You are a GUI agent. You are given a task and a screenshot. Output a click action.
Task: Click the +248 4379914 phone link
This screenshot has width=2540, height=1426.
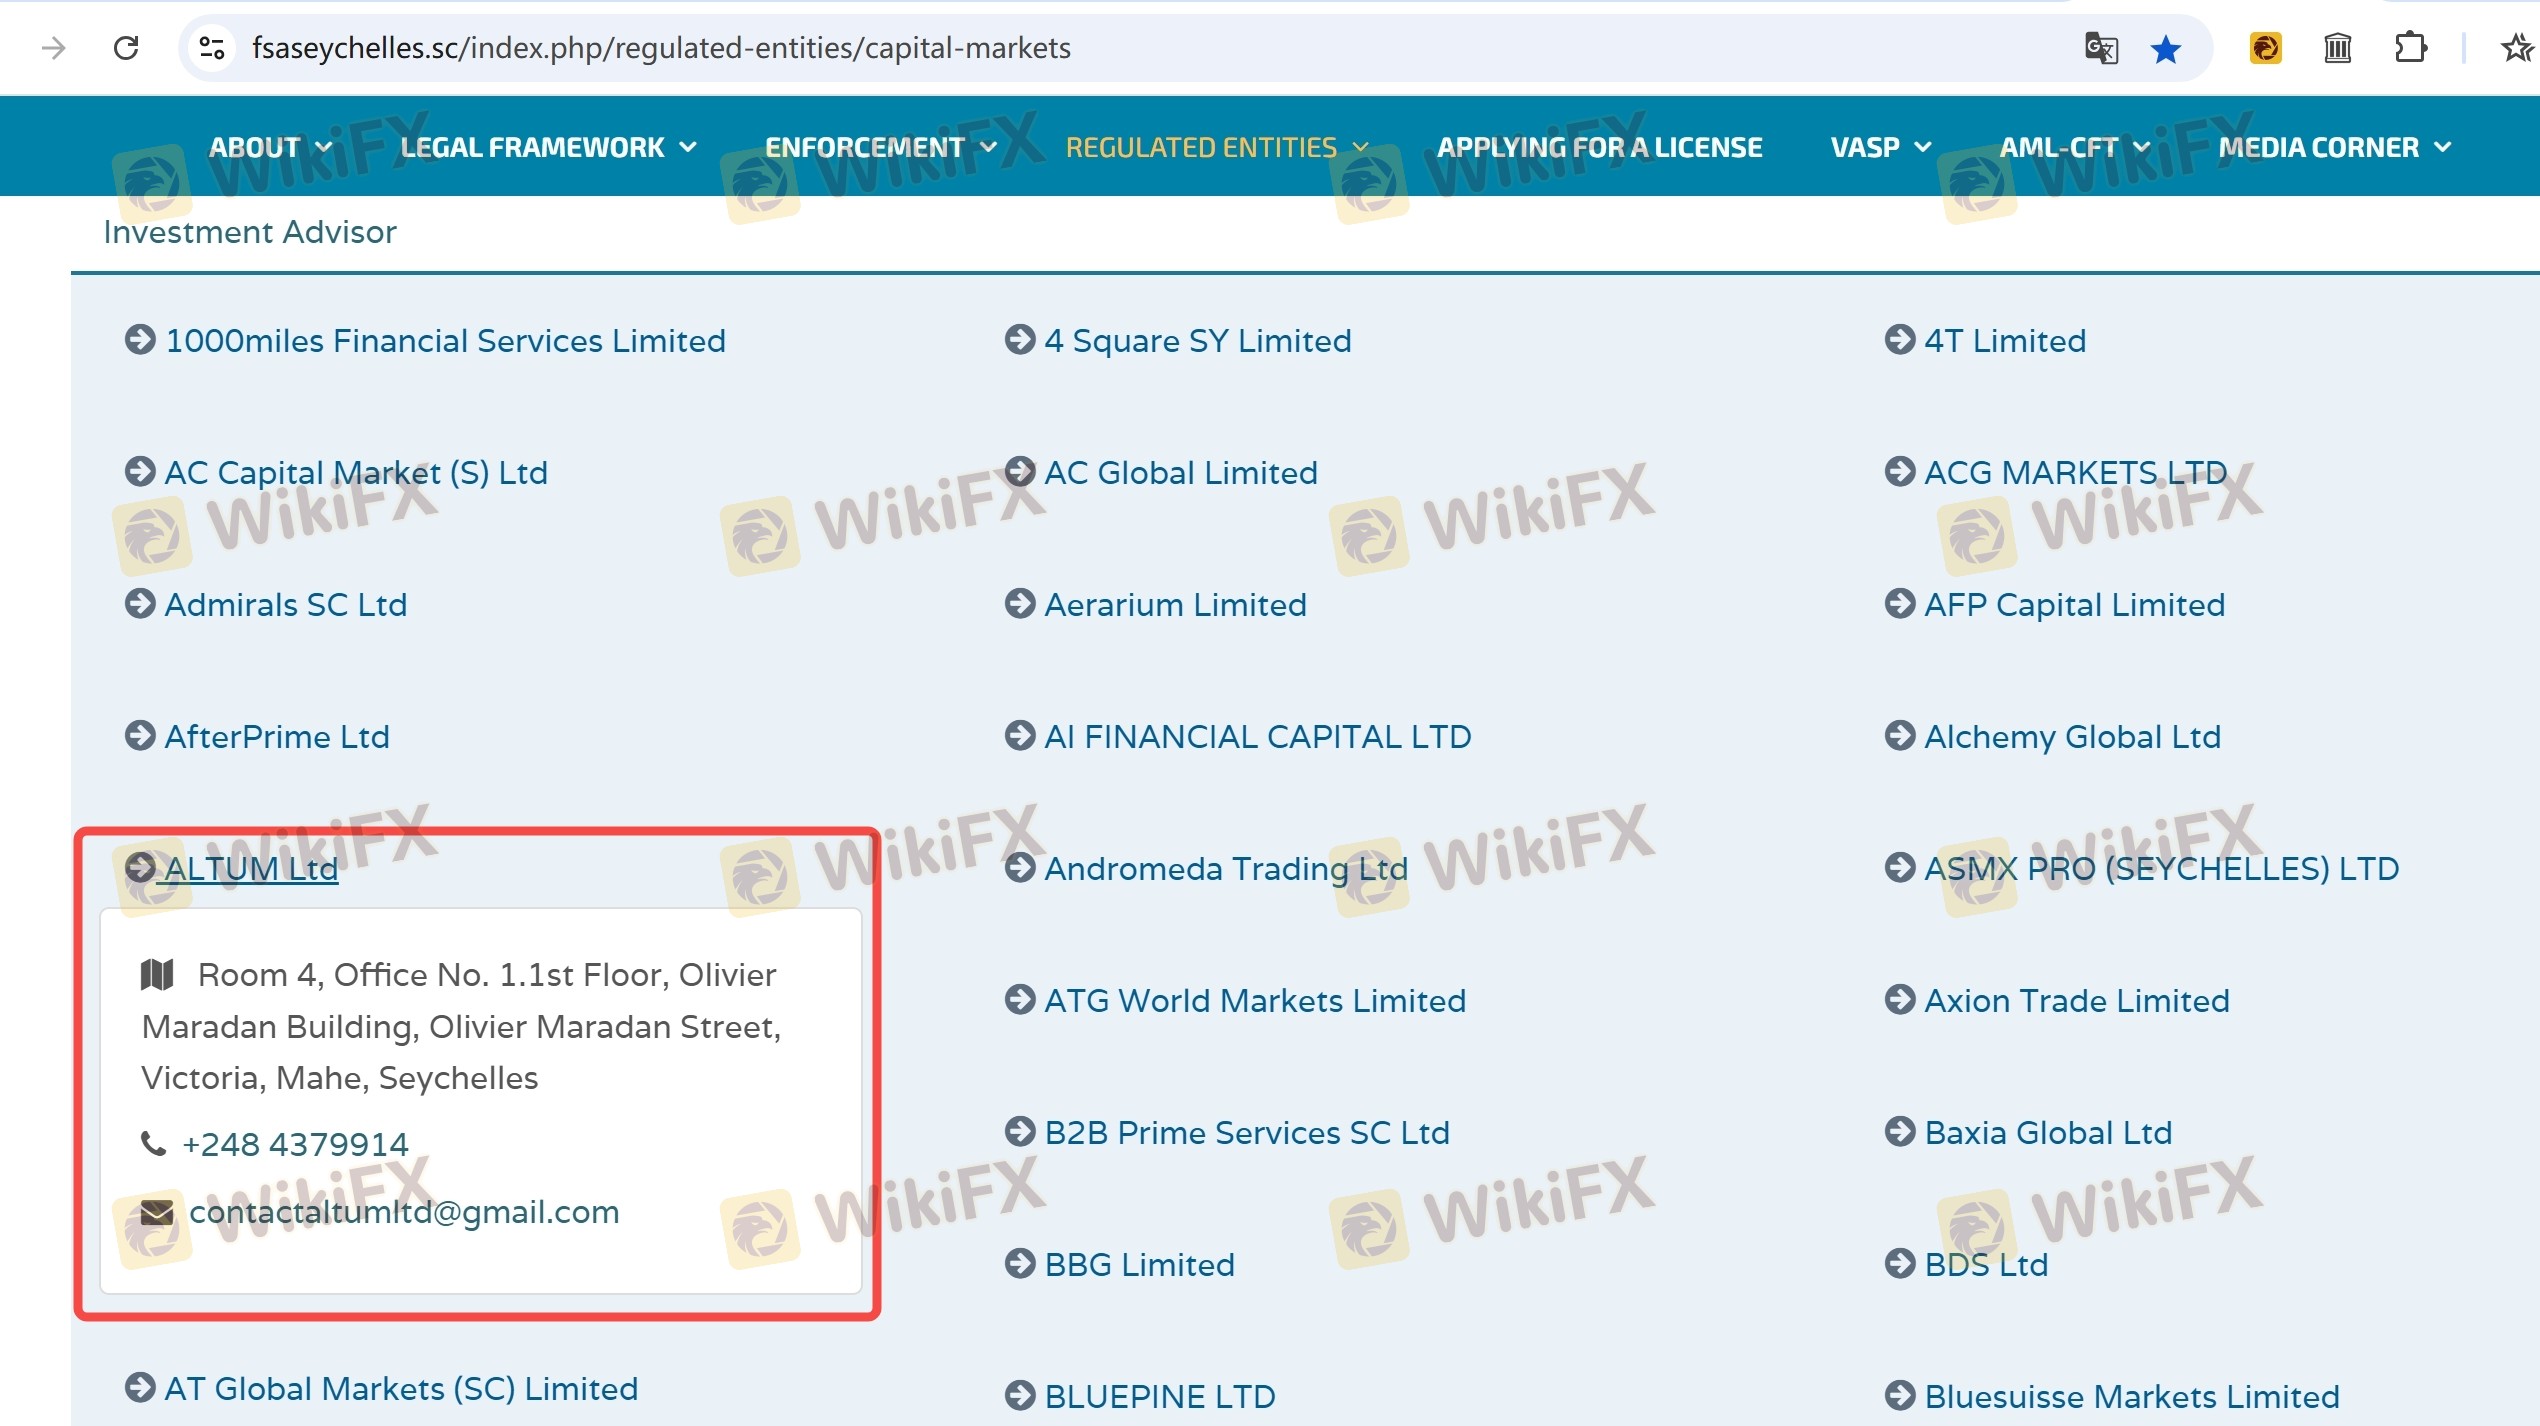(295, 1144)
